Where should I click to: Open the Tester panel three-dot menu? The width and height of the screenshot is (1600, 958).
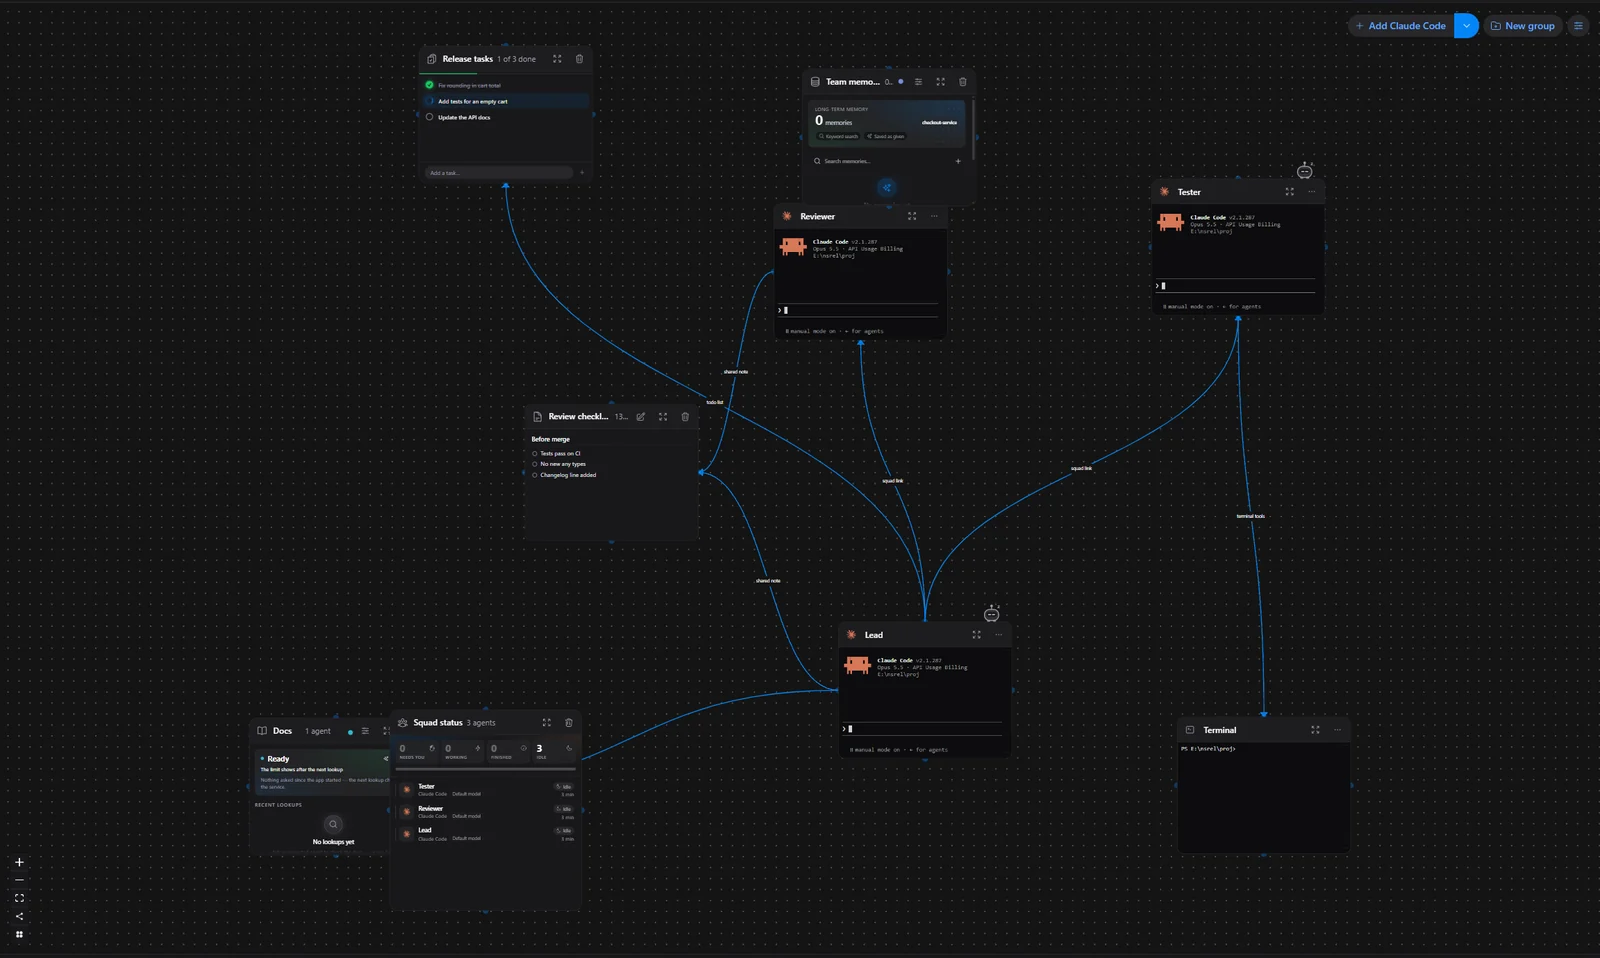[1312, 192]
